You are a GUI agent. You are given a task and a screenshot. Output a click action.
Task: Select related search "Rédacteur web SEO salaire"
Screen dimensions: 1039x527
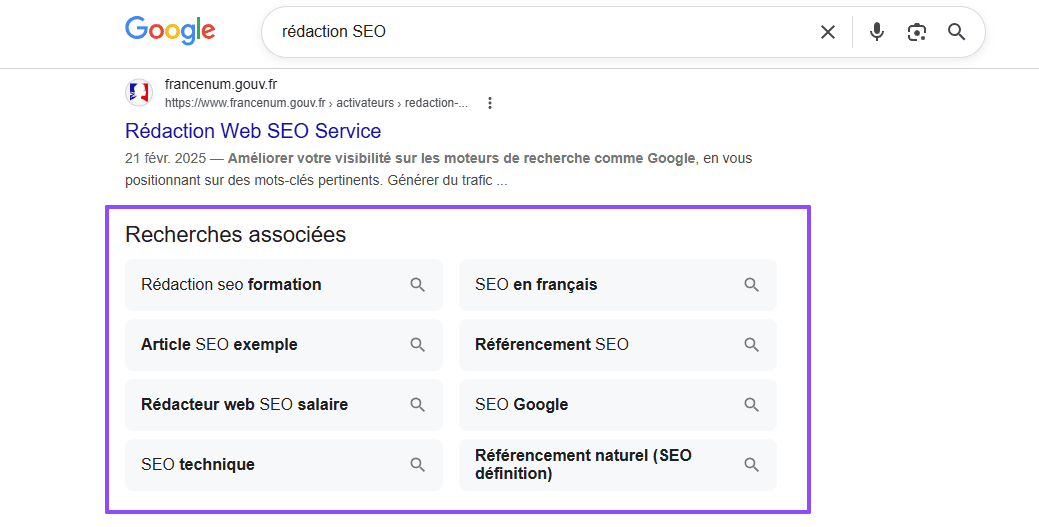[x=284, y=404]
